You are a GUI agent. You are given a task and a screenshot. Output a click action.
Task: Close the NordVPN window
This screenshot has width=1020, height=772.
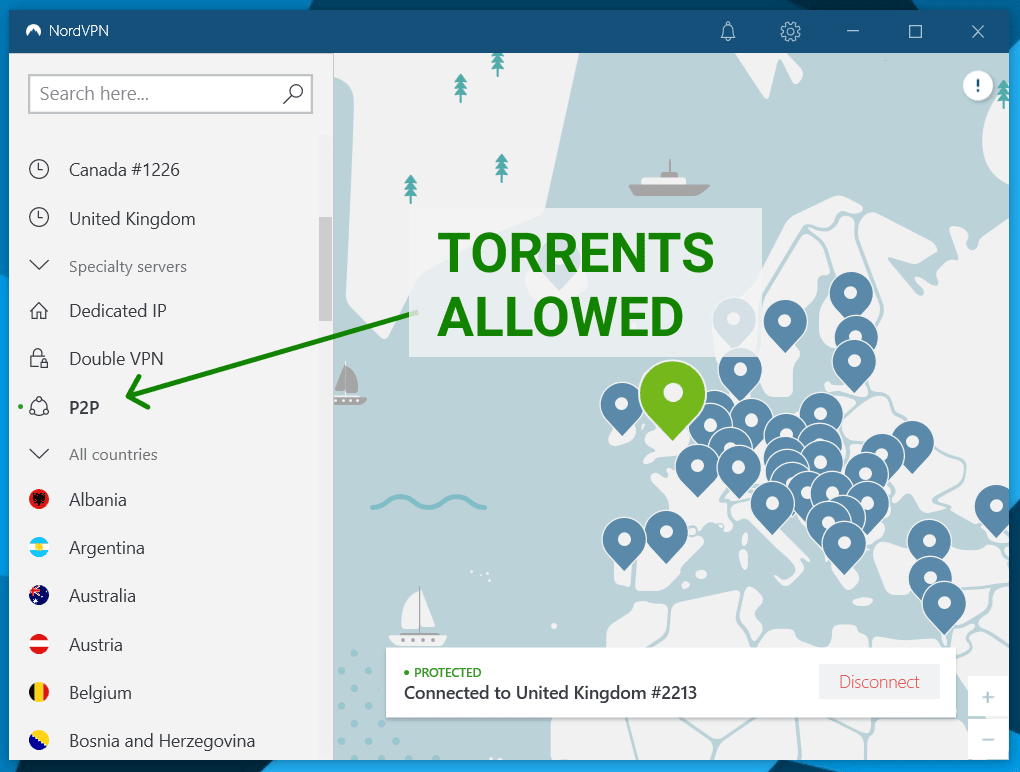click(x=978, y=31)
